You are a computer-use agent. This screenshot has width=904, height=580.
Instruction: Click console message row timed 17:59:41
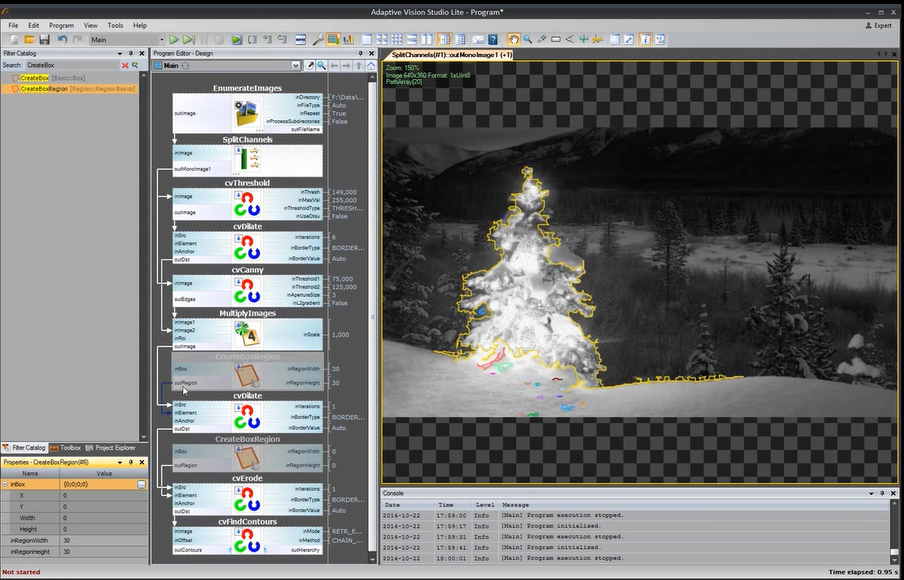634,547
